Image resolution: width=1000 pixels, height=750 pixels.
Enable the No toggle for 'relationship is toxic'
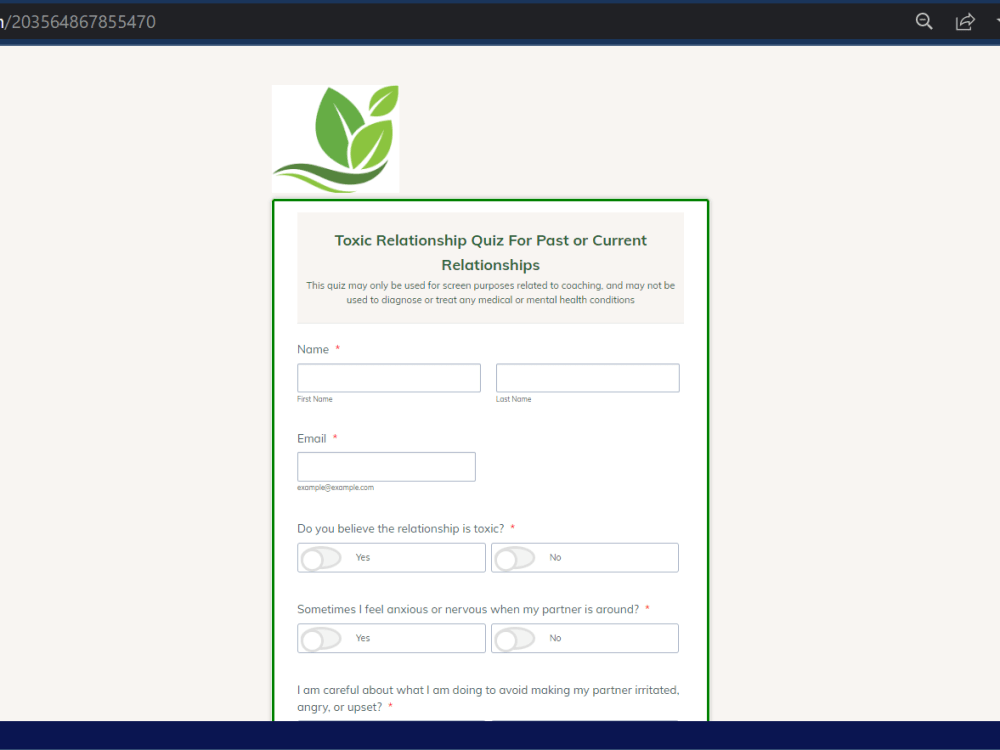pyautogui.click(x=584, y=557)
